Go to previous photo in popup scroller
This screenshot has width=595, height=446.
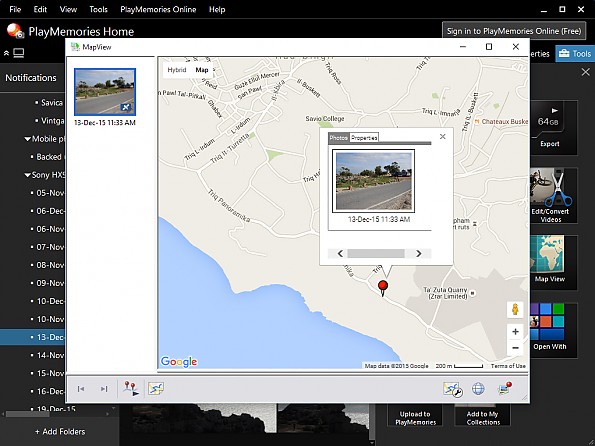340,254
